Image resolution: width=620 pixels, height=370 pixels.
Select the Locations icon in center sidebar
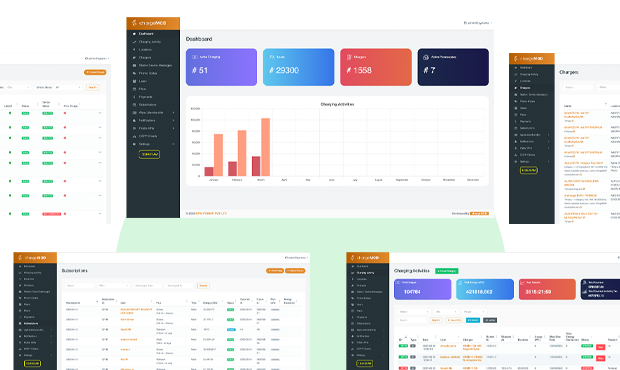click(x=134, y=49)
